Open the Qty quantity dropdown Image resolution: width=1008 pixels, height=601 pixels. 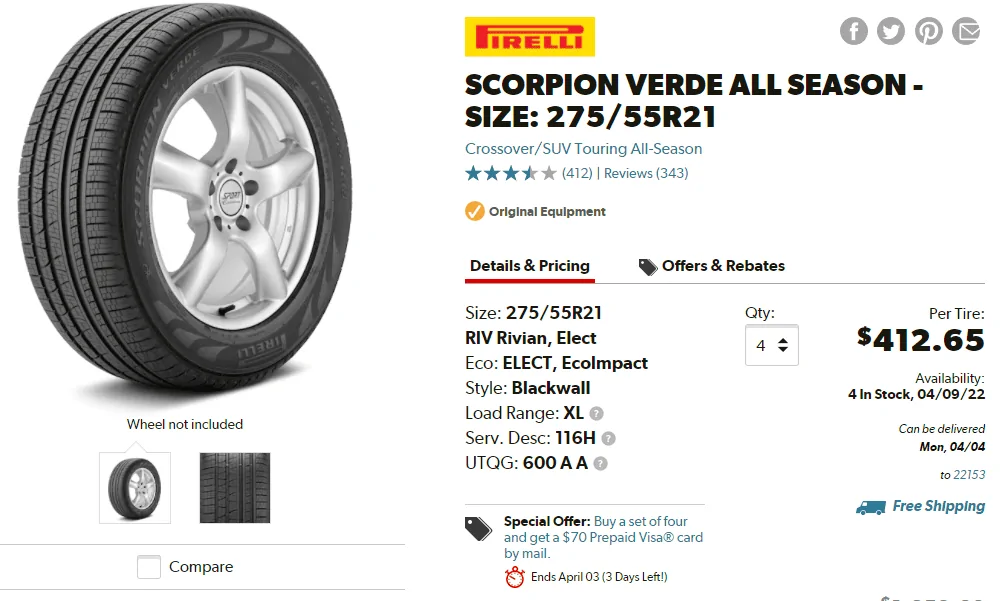771,345
